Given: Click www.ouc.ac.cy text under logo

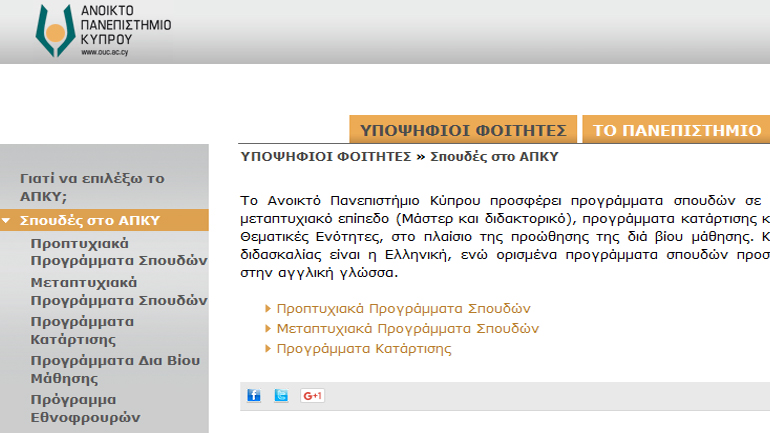Looking at the screenshot, I should pyautogui.click(x=105, y=52).
